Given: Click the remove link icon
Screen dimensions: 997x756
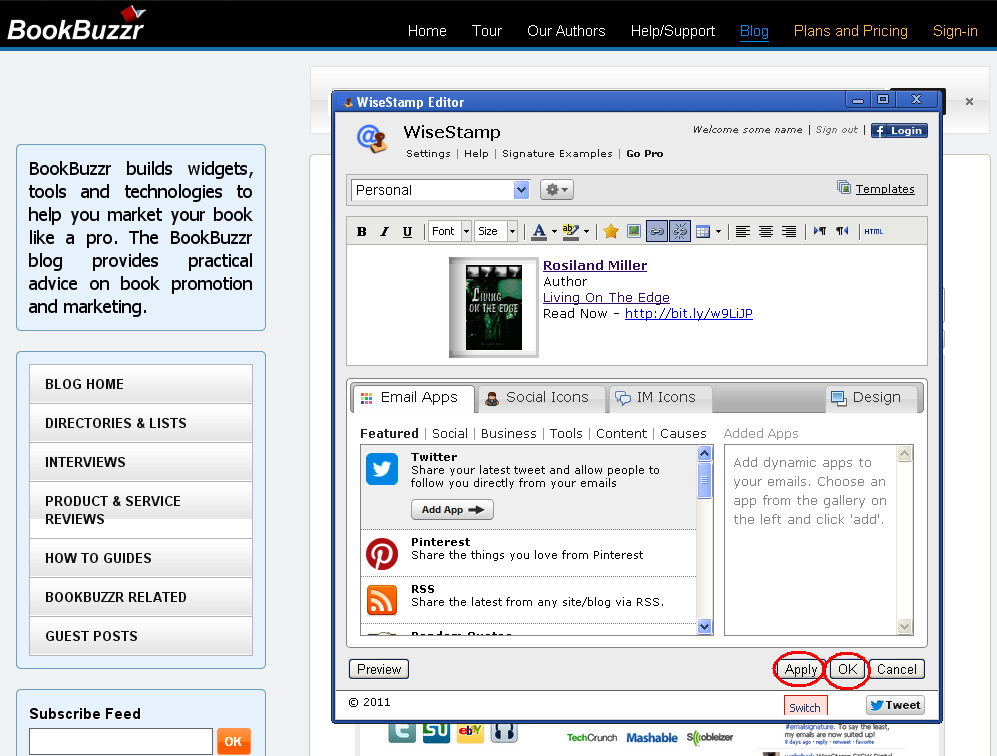Looking at the screenshot, I should [x=680, y=232].
